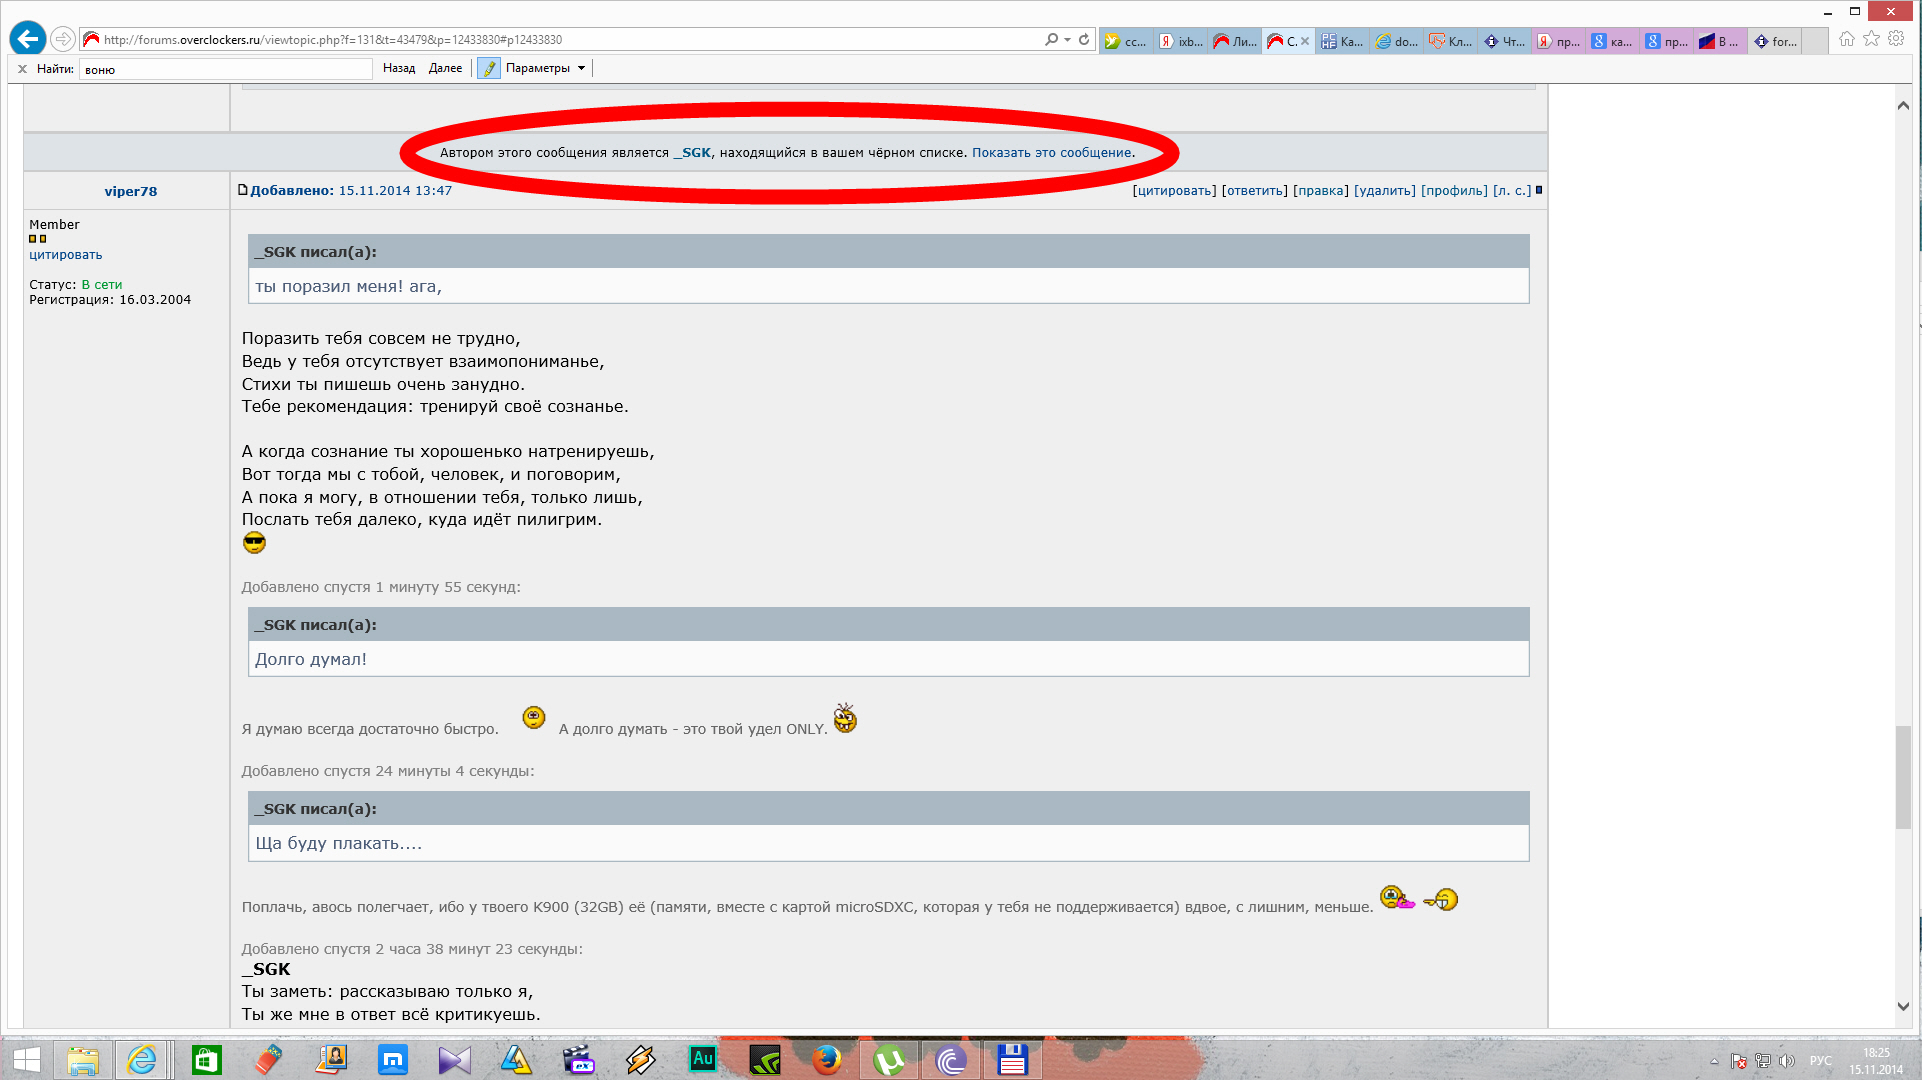Open the favorites star icon
1922x1080 pixels.
(x=1871, y=39)
